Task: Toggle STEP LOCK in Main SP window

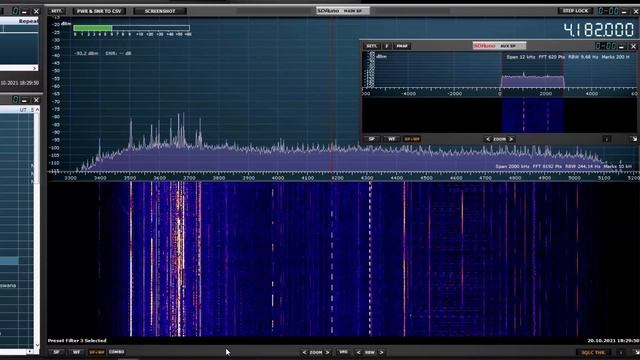Action: [576, 11]
